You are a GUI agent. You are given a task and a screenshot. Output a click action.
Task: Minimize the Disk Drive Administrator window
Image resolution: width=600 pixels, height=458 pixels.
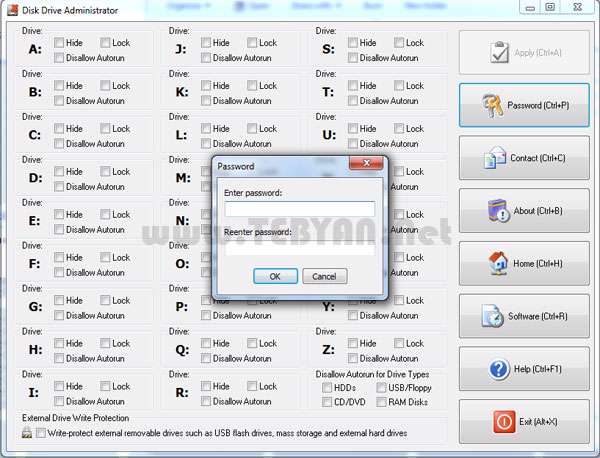coord(530,7)
